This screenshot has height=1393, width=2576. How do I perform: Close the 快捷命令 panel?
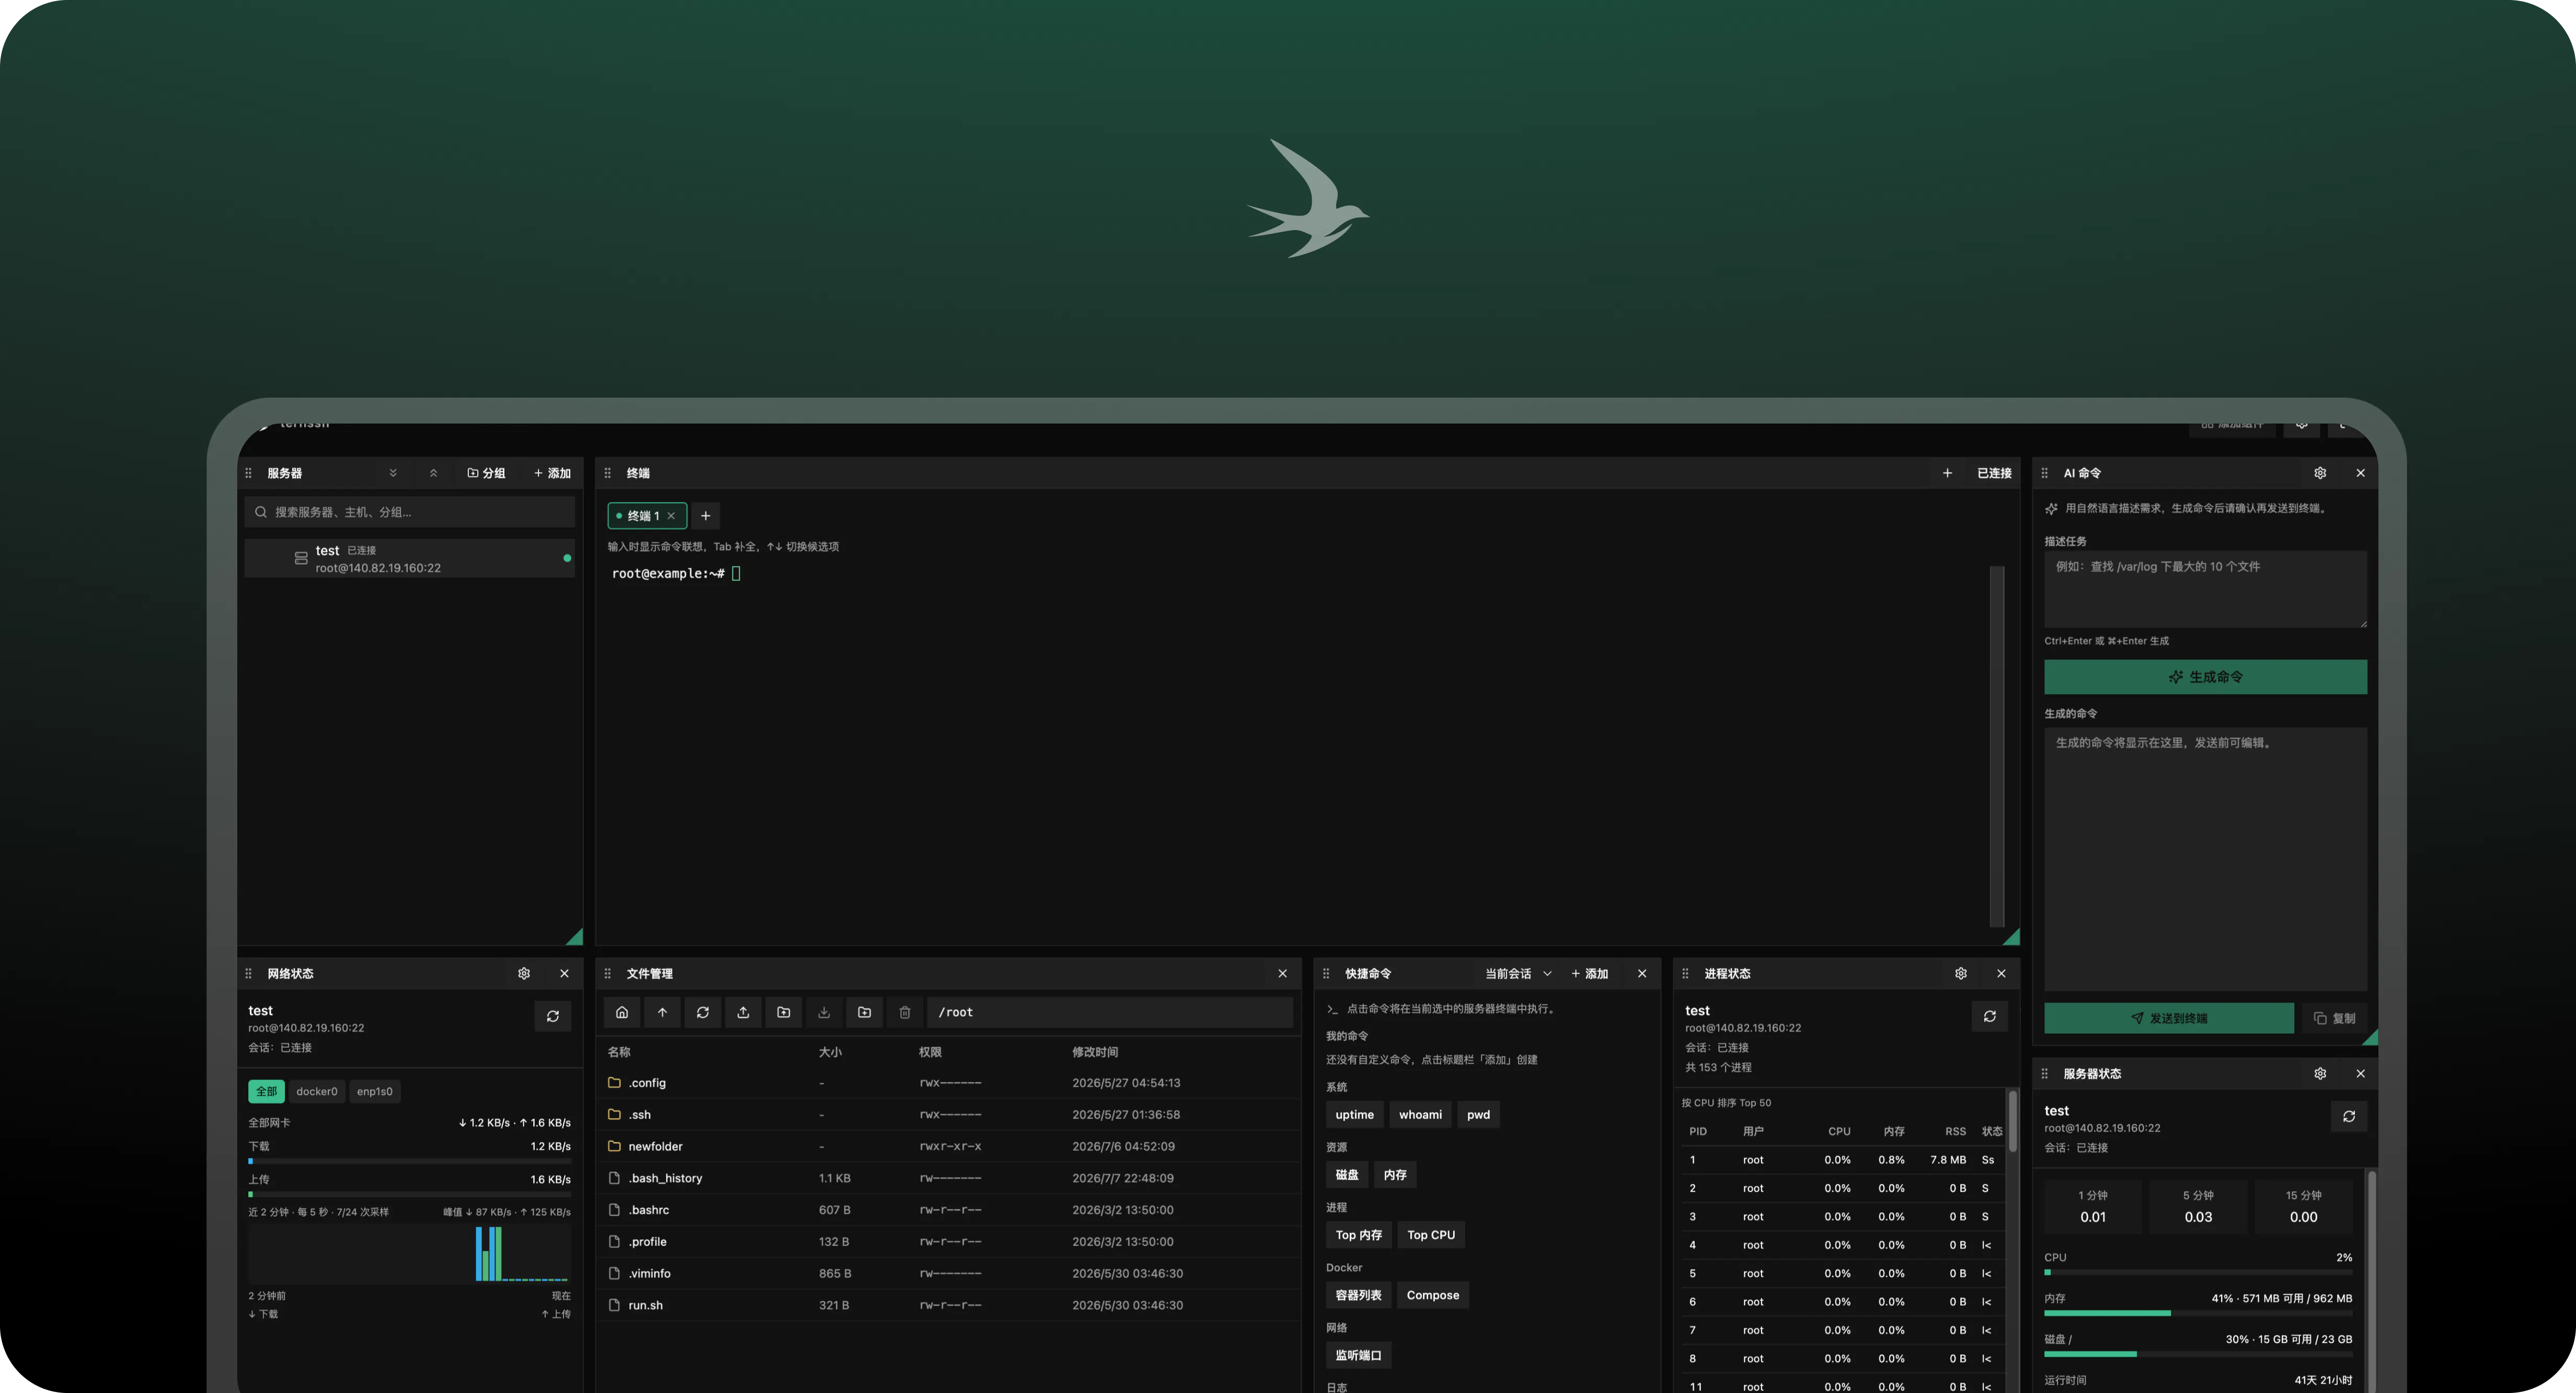1642,973
